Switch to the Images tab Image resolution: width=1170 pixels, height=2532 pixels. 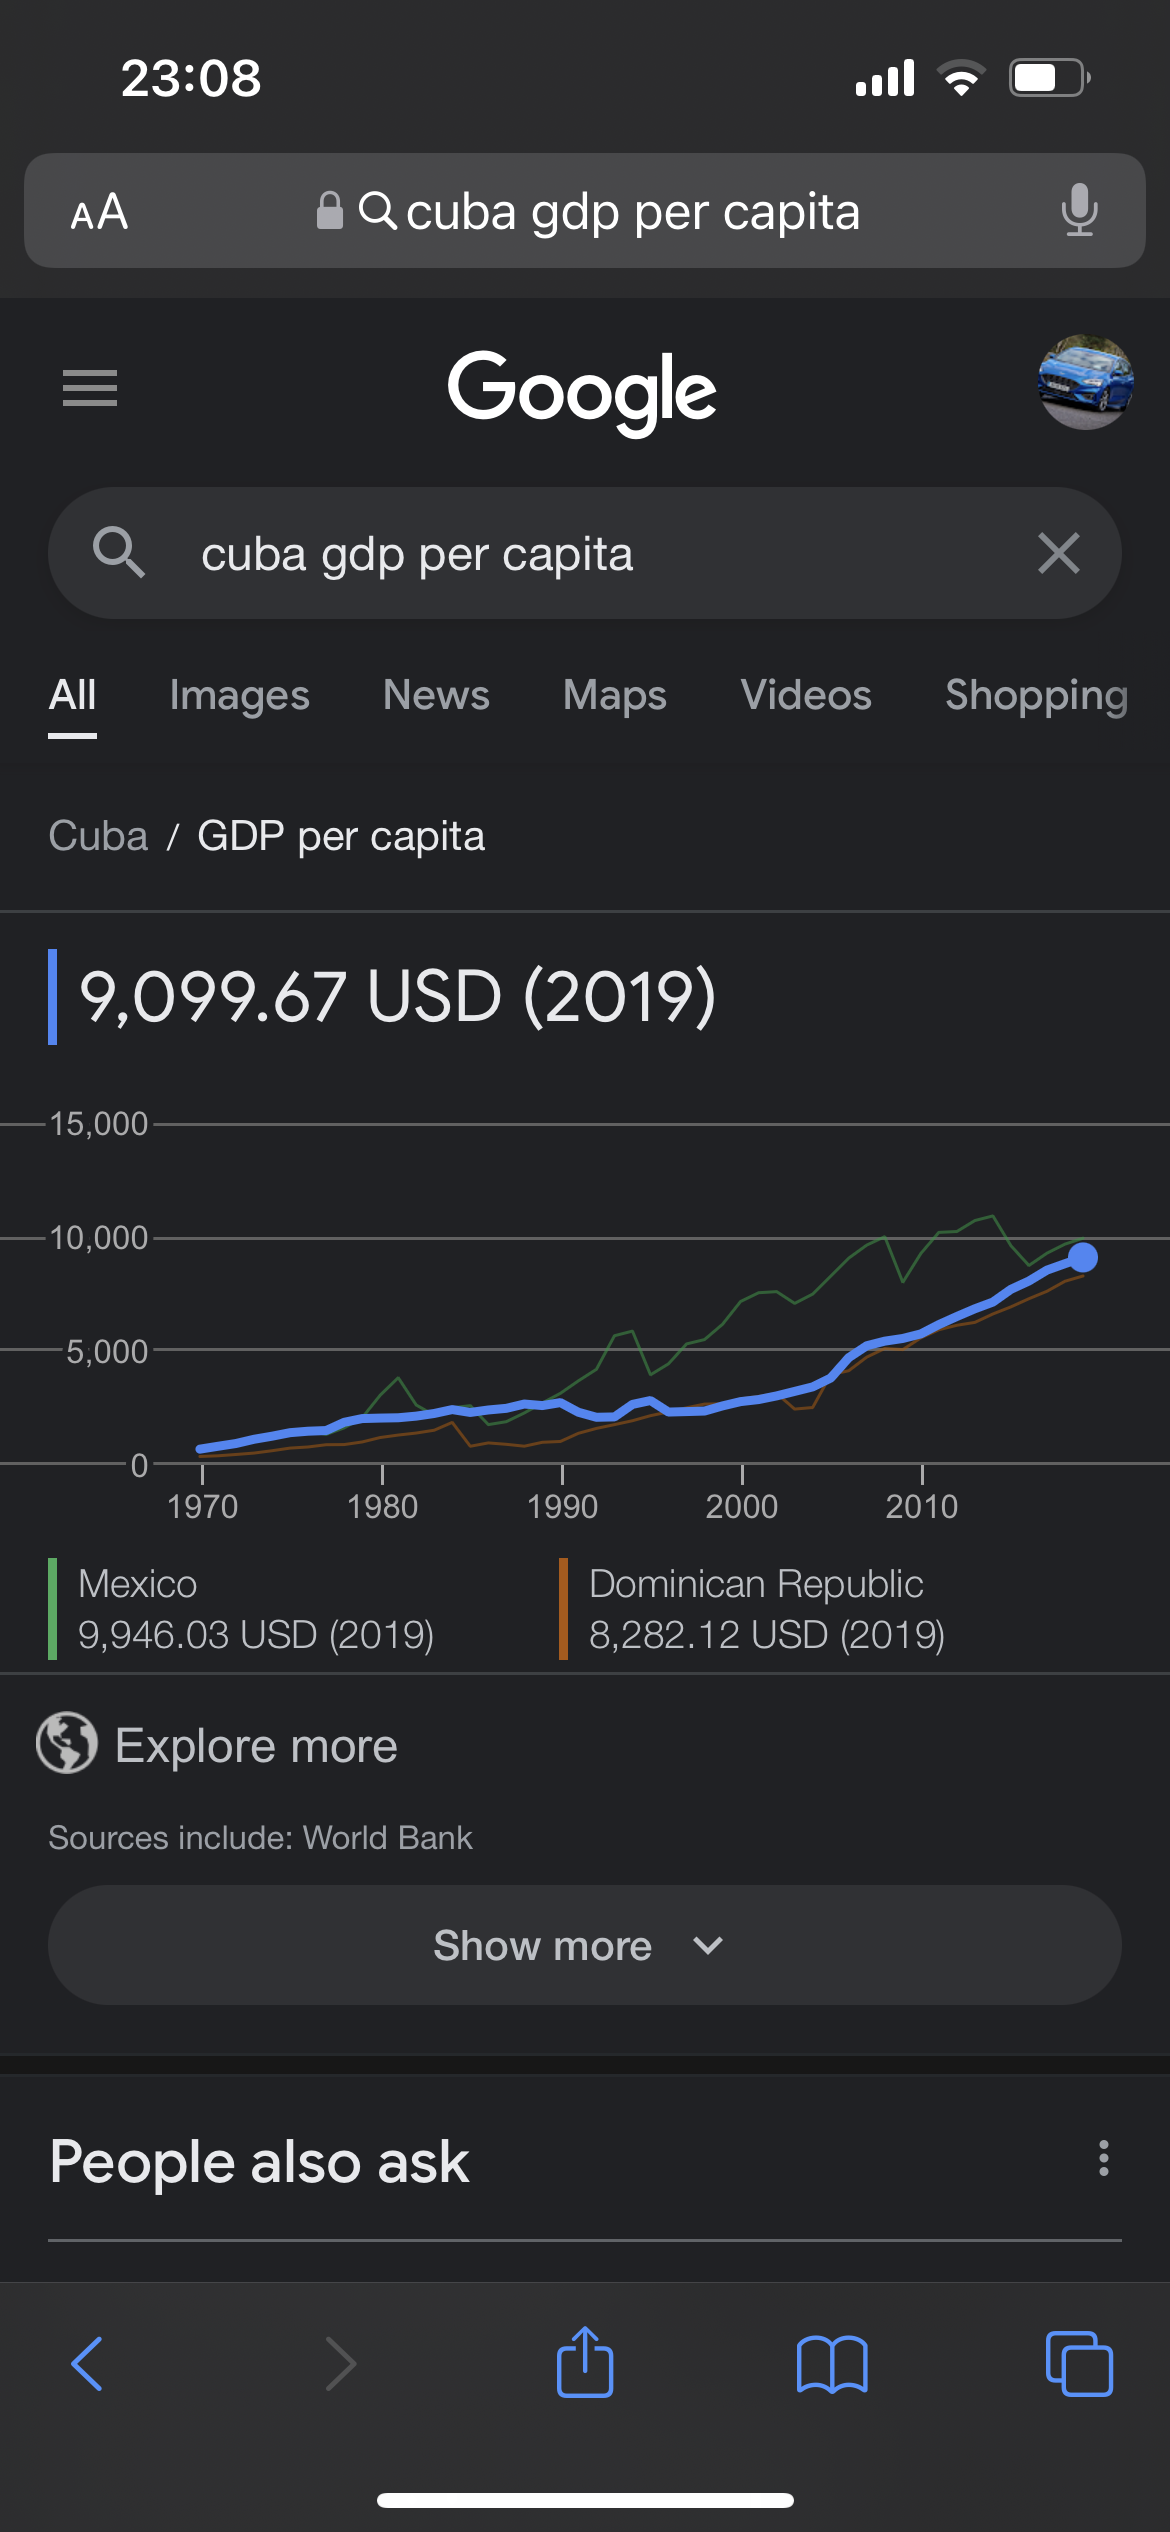click(x=240, y=696)
